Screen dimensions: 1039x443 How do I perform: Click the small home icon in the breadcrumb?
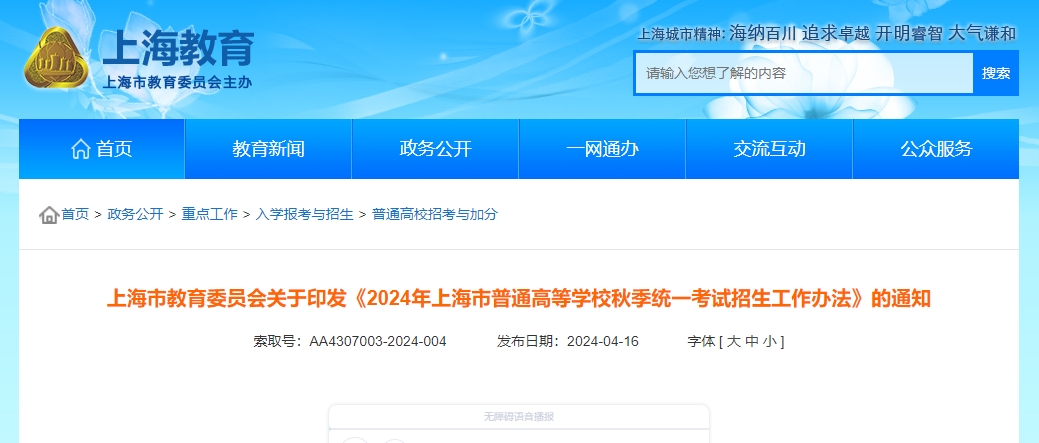[48, 215]
